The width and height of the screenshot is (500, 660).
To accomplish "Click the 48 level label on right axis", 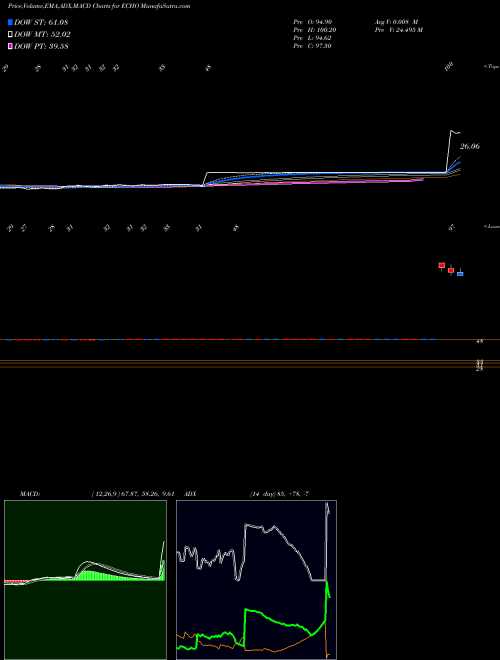I will [479, 342].
